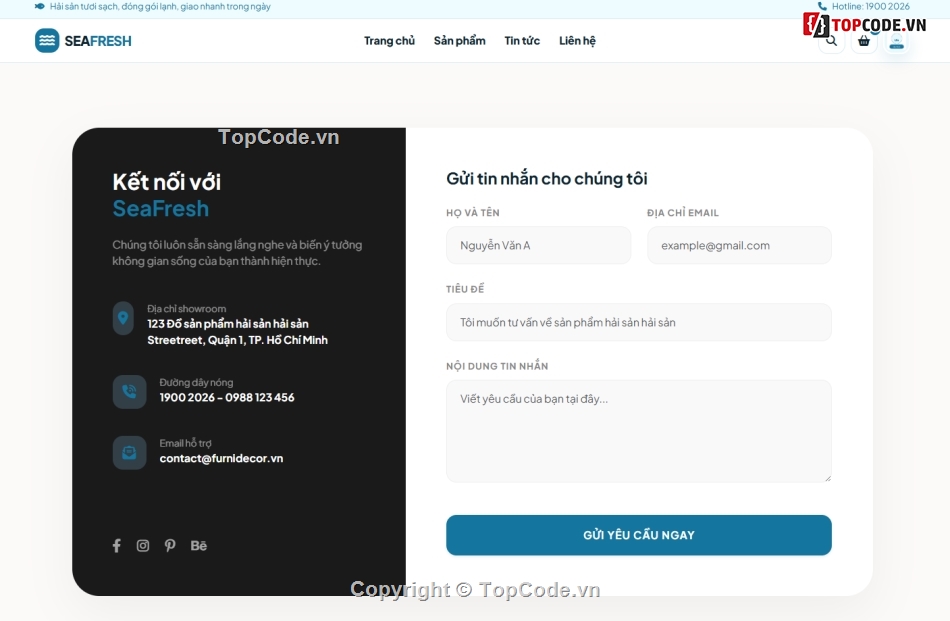Open the Behance social icon
The width and height of the screenshot is (950, 621).
[x=199, y=546]
